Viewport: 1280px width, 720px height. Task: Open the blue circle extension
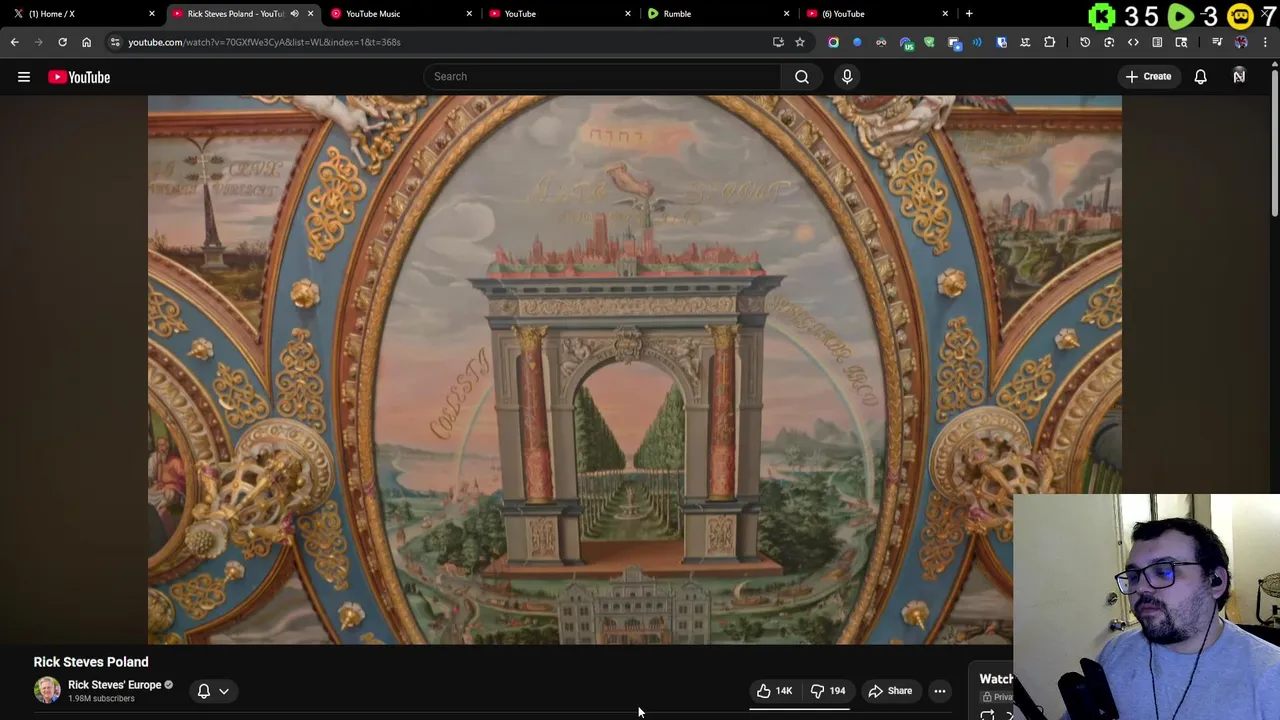coord(857,42)
